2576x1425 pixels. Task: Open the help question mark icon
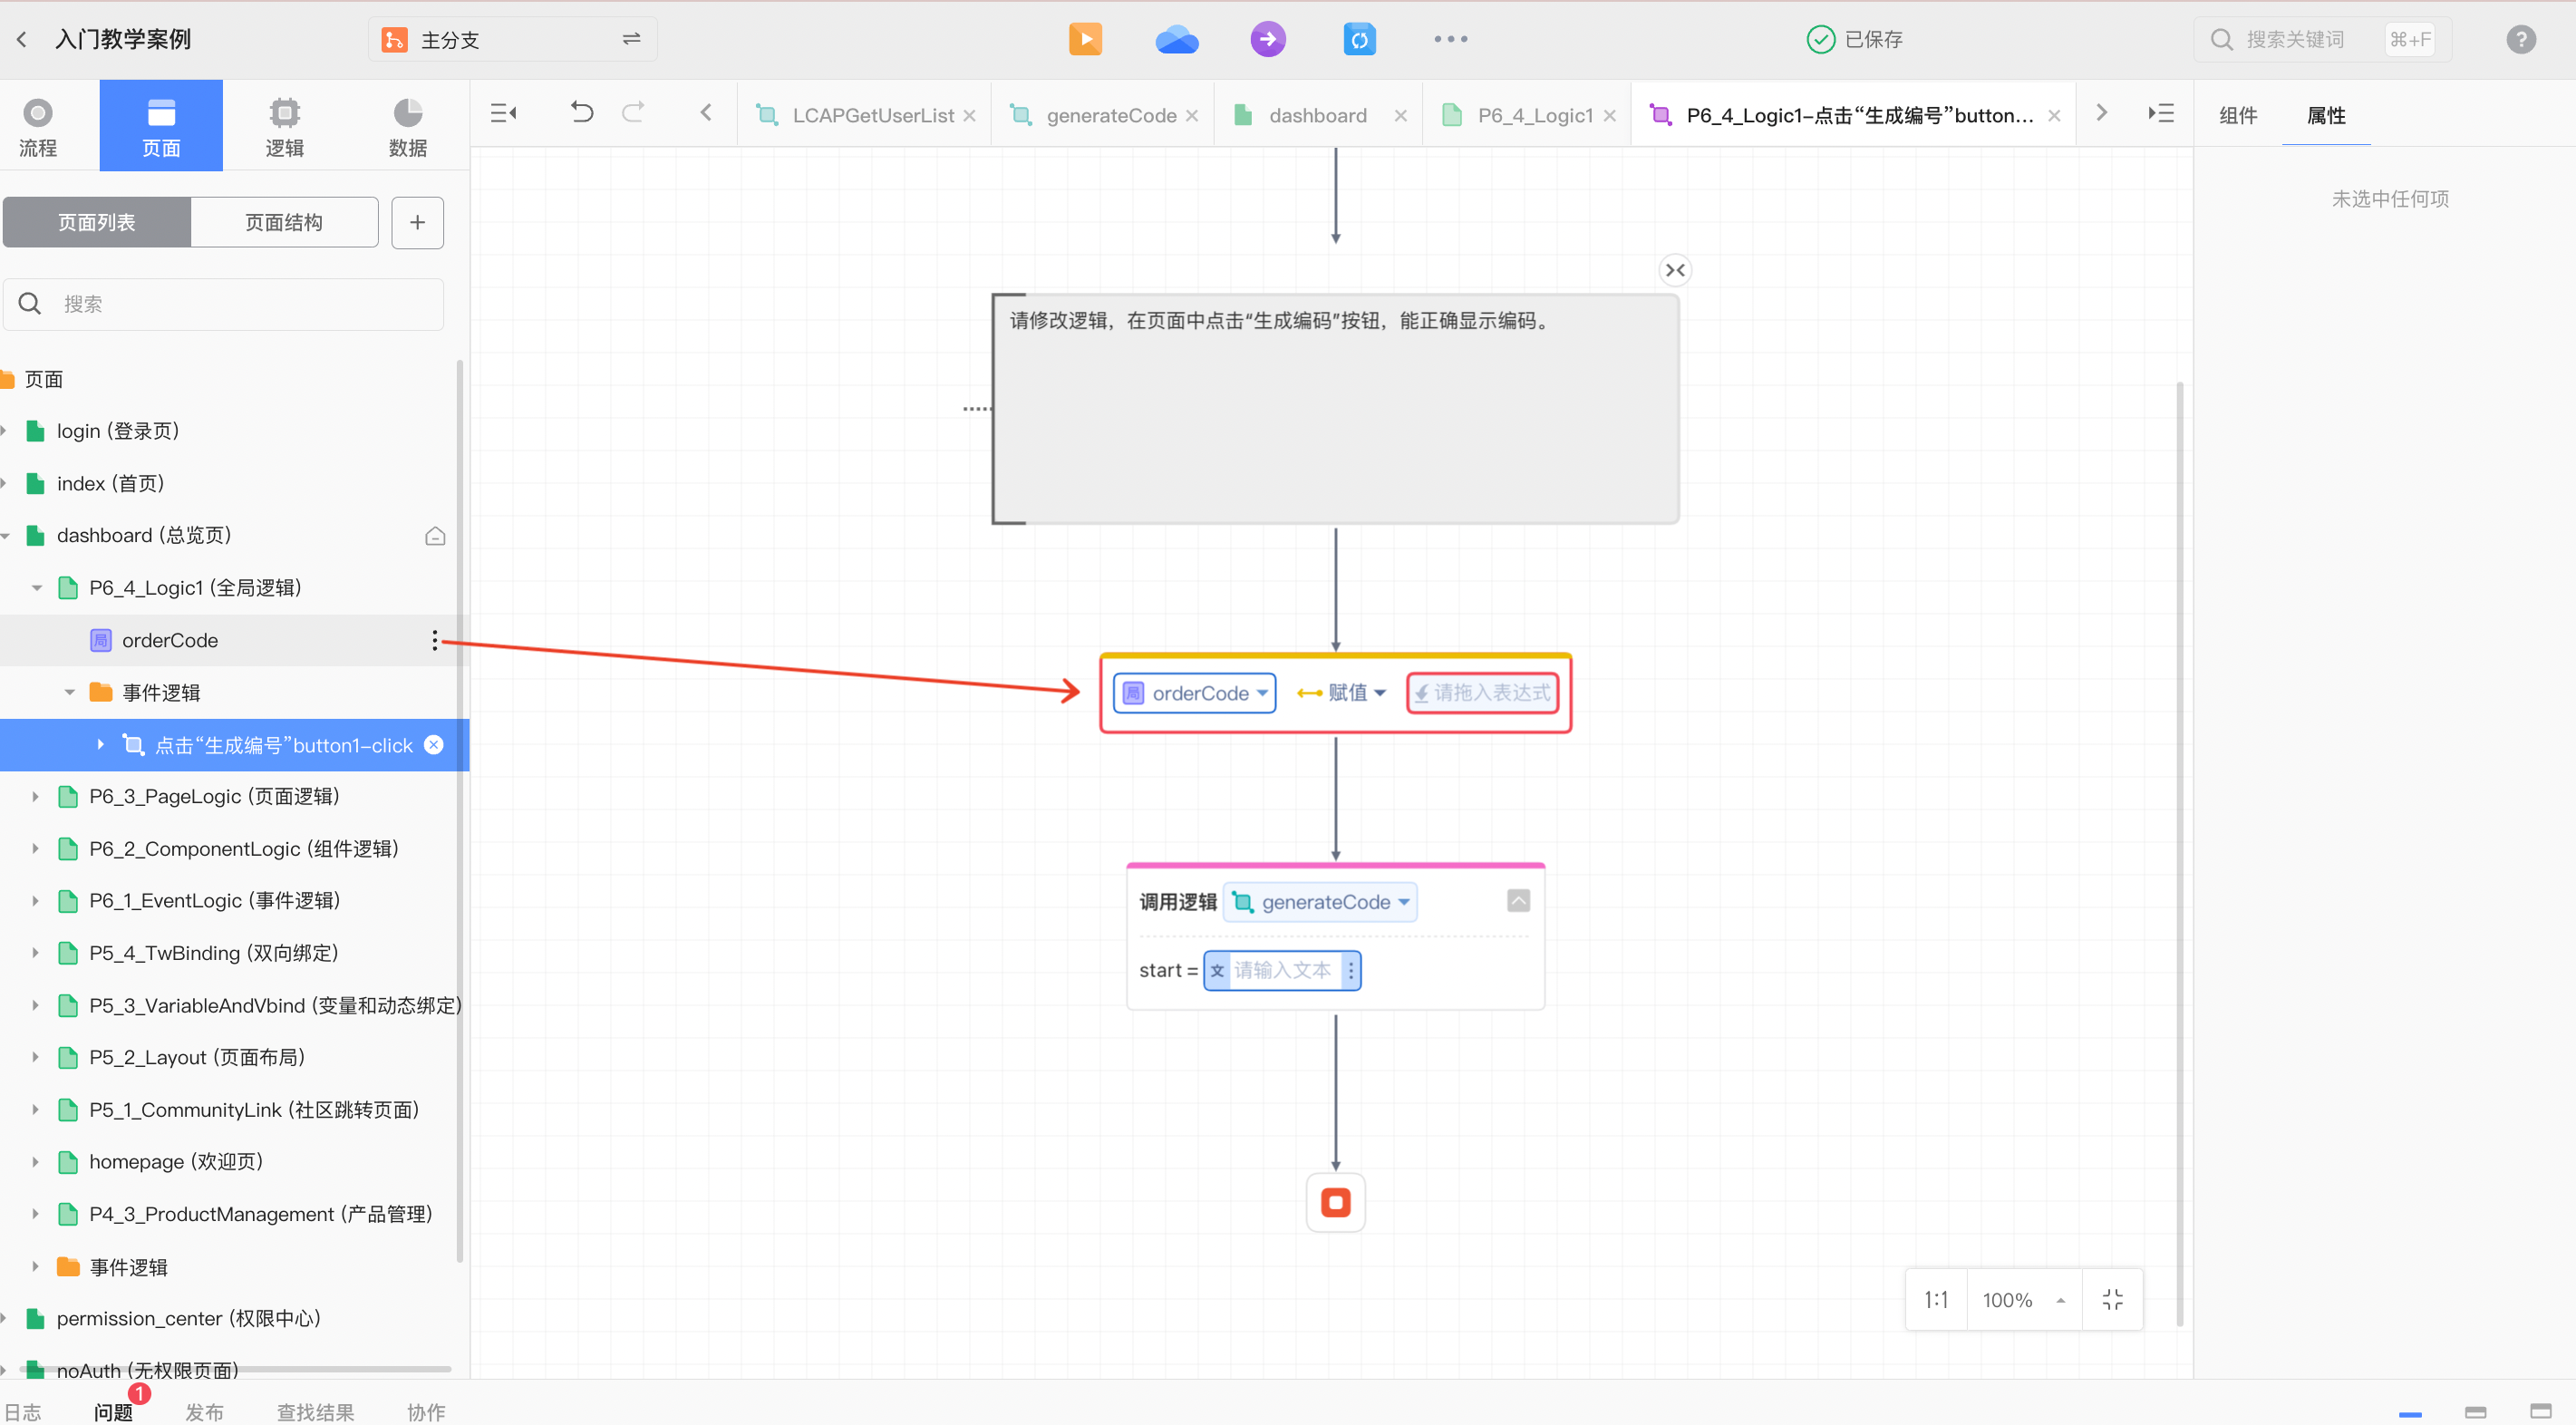(2520, 39)
